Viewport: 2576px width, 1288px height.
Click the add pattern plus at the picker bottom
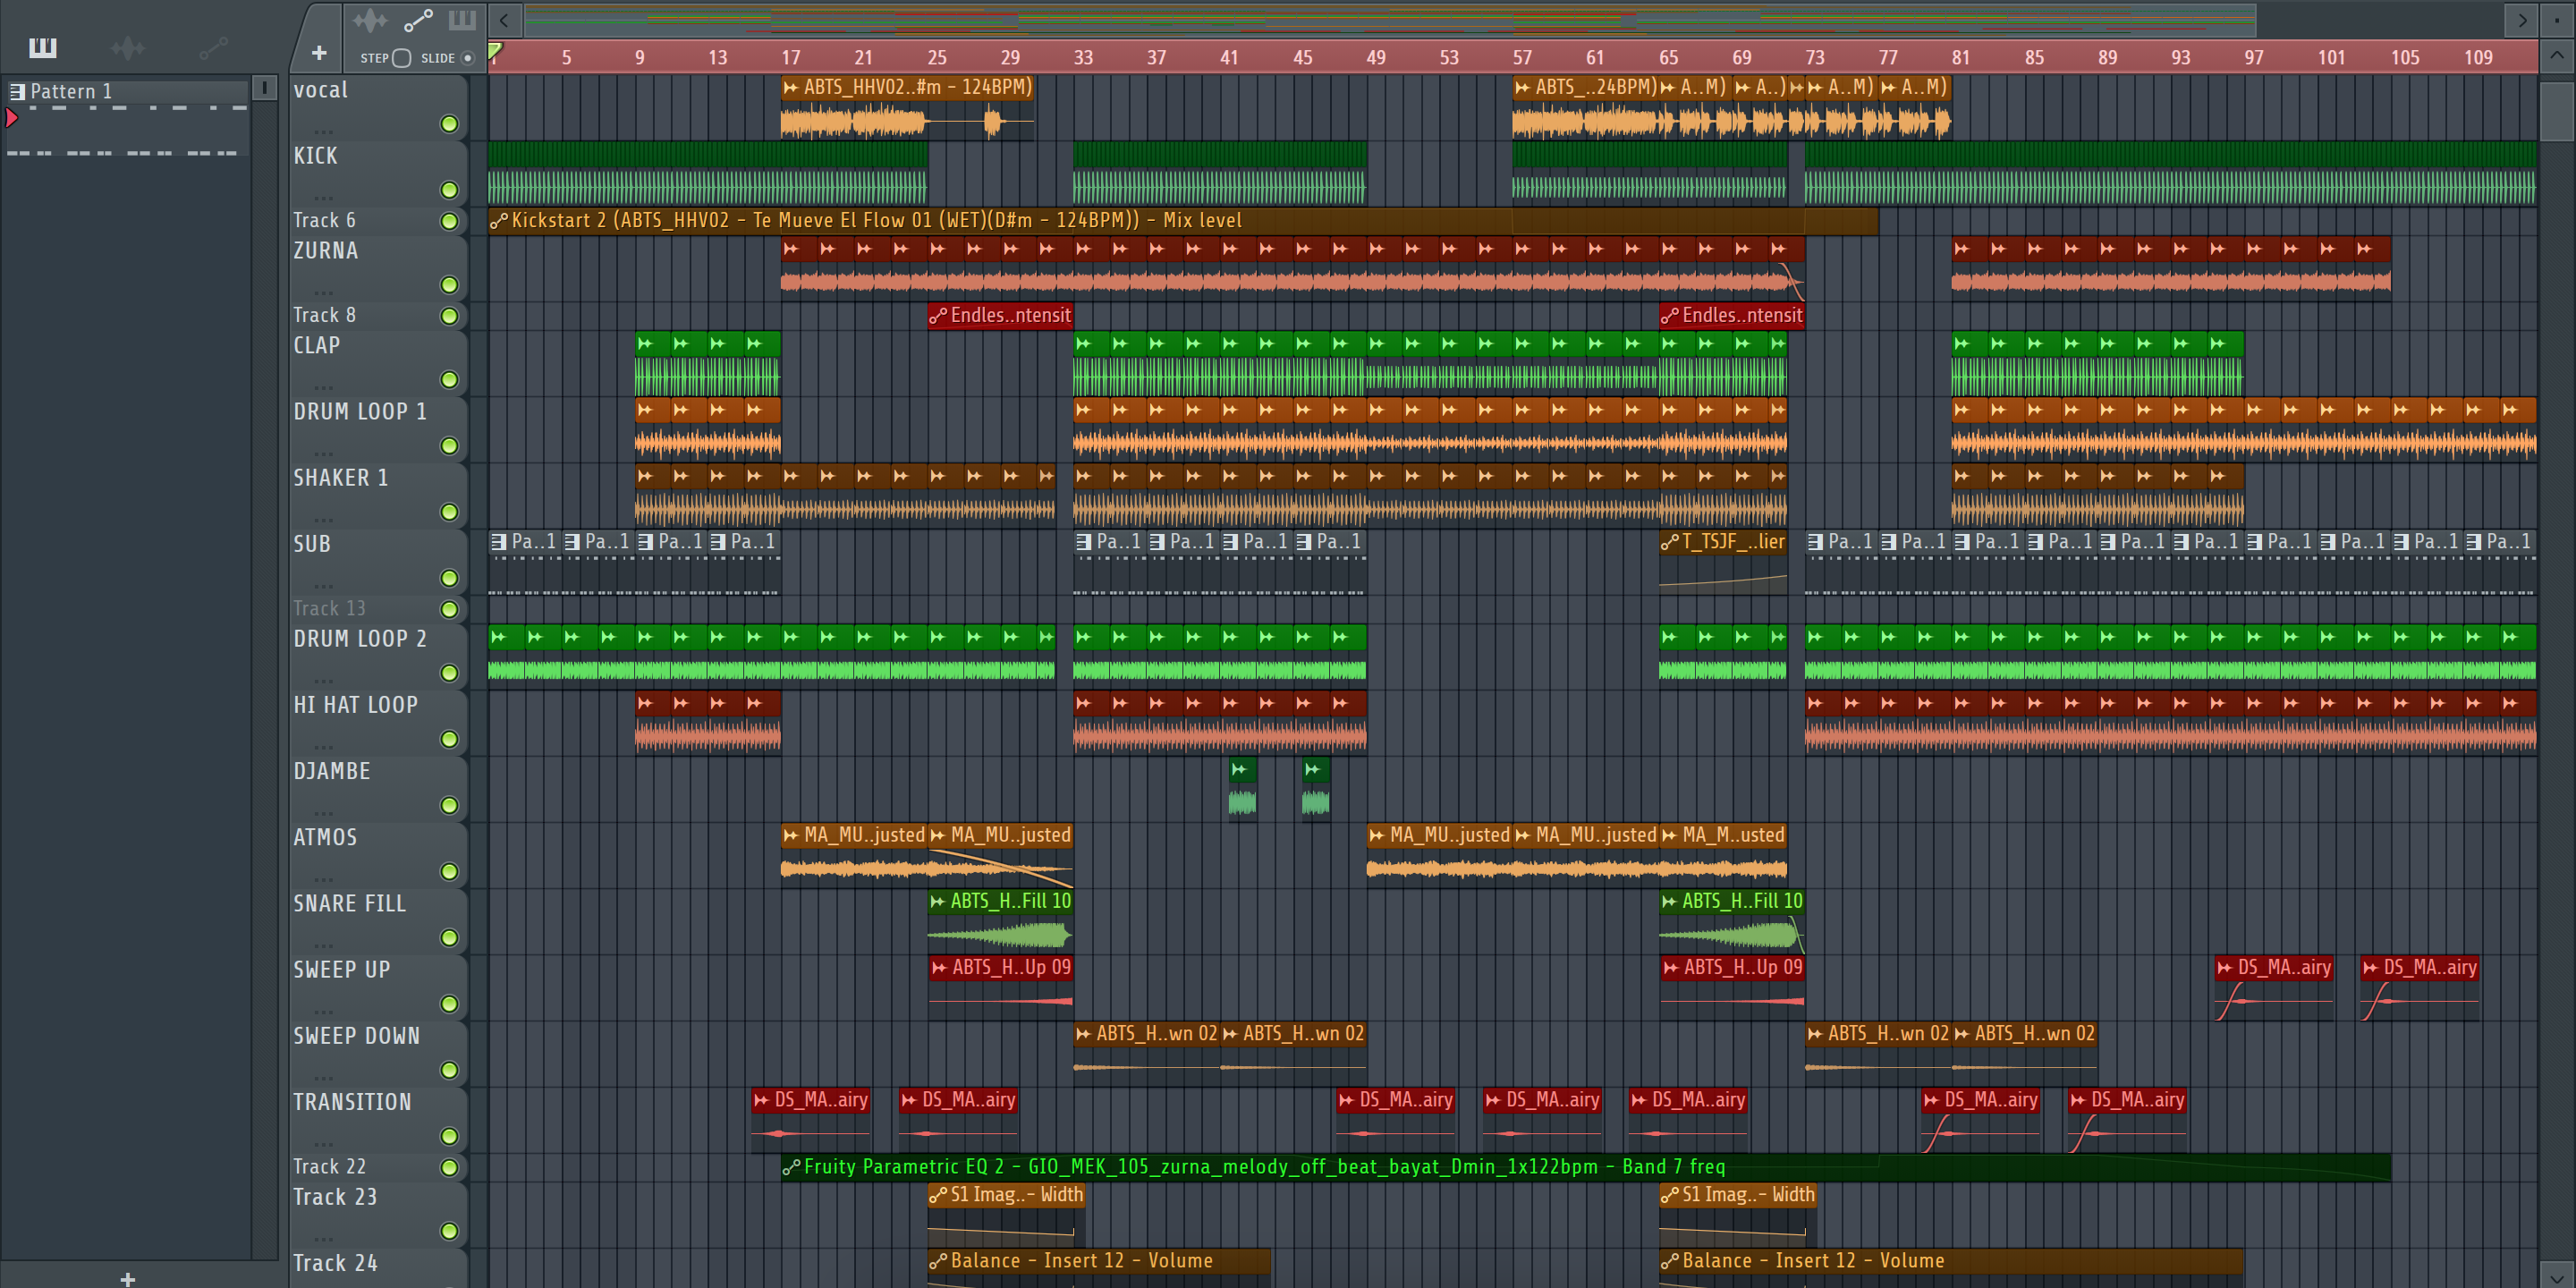tap(127, 1278)
